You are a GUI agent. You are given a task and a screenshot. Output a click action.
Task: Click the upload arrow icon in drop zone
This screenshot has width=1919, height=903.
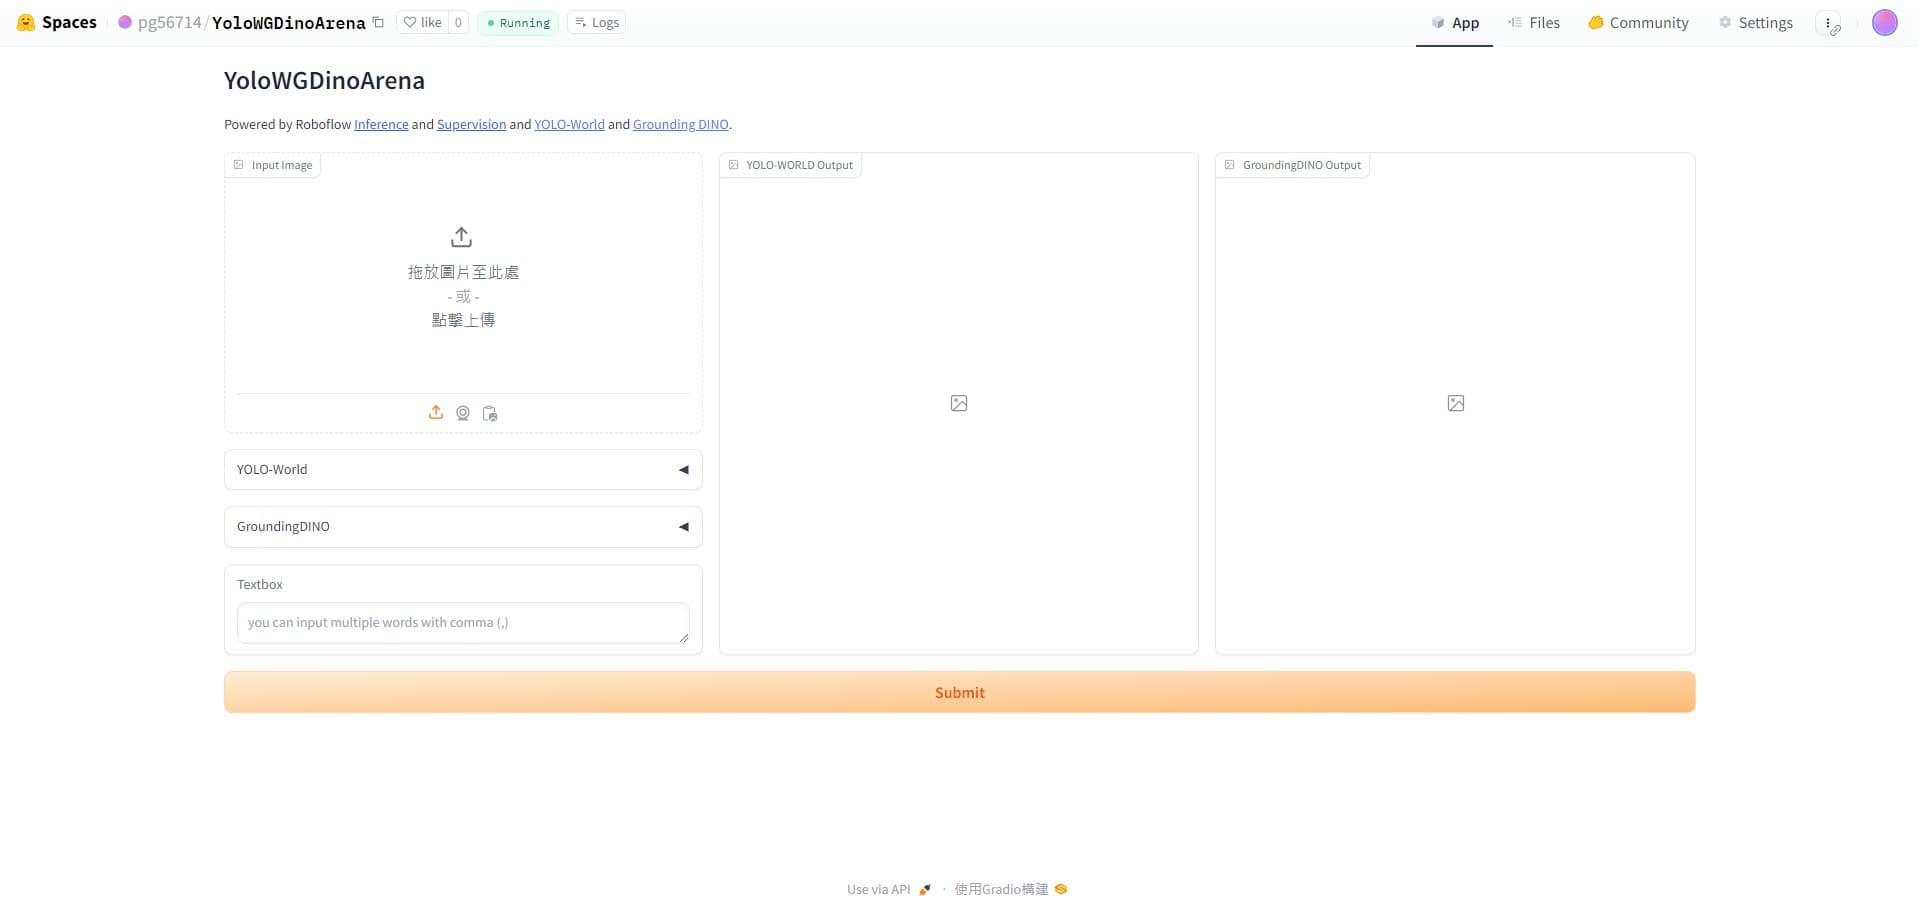461,237
